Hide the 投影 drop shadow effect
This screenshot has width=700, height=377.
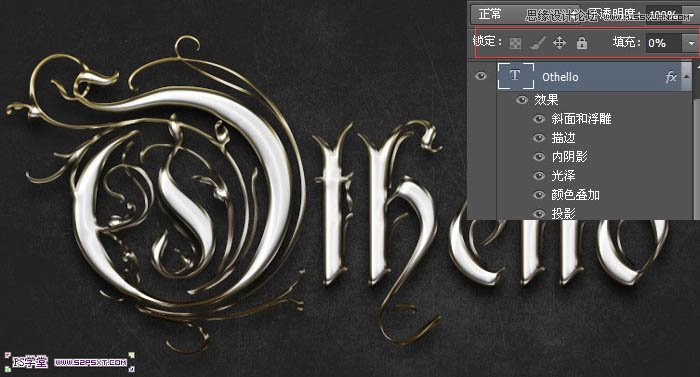(539, 214)
